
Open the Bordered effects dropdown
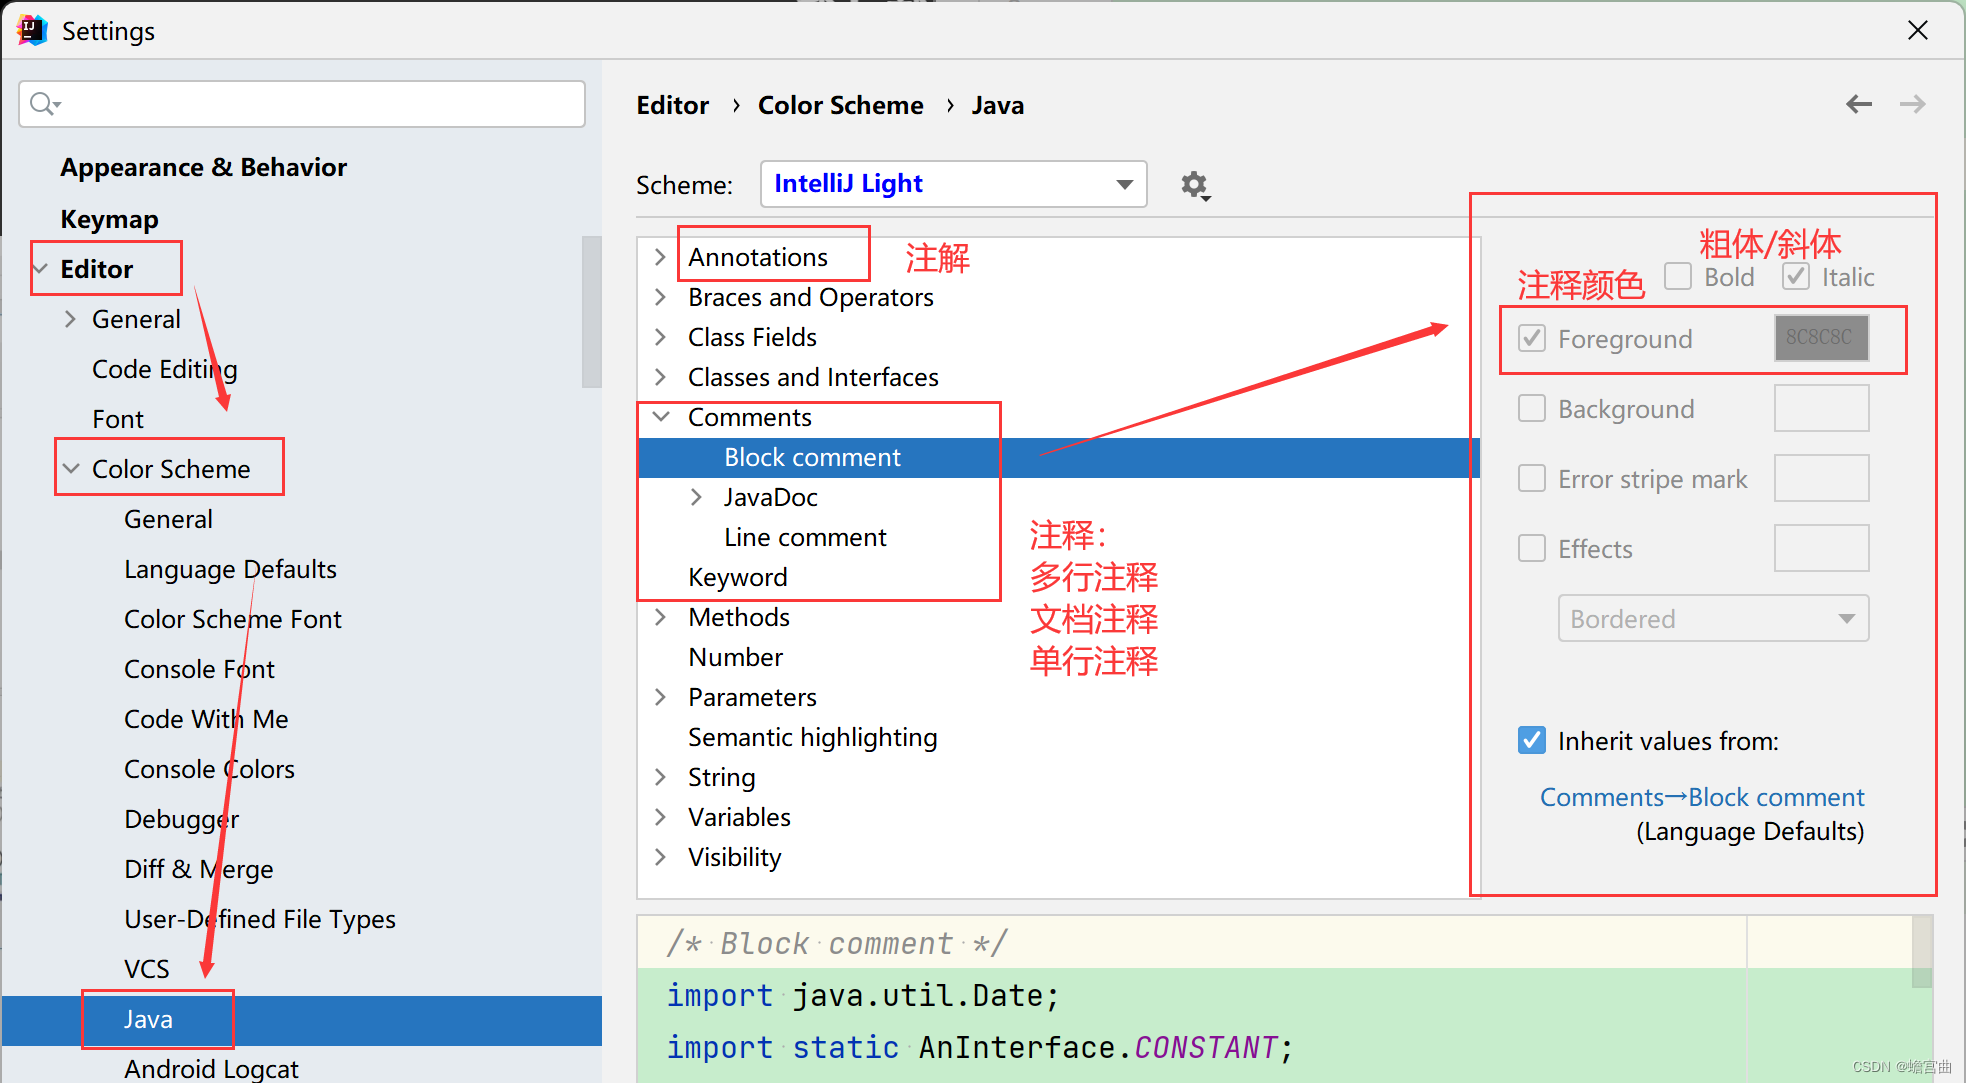(1713, 618)
